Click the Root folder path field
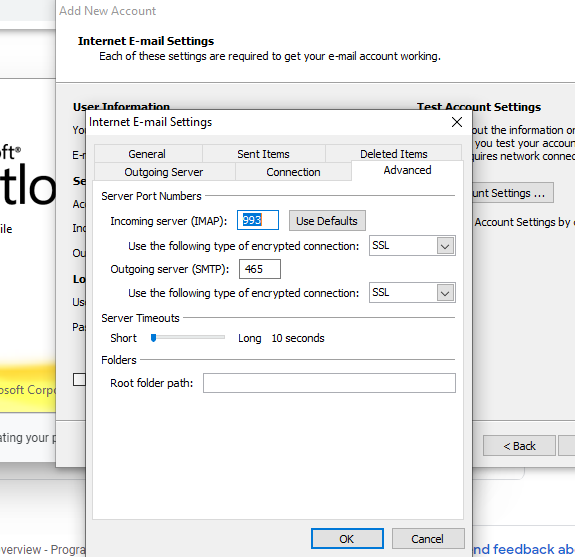 click(329, 383)
